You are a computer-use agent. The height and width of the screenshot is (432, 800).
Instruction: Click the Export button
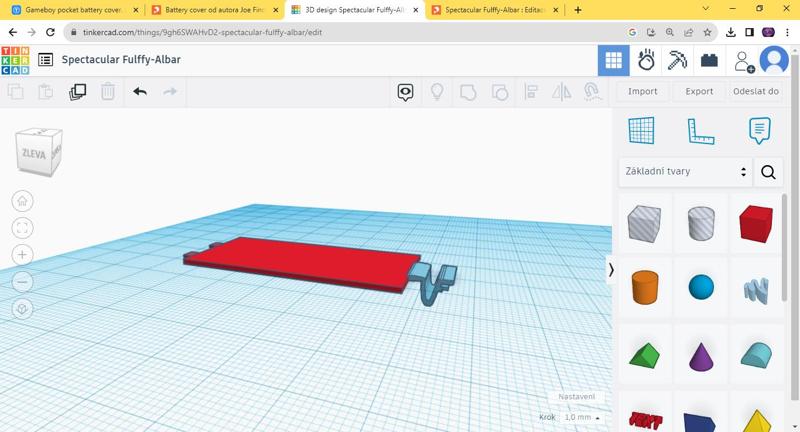699,91
